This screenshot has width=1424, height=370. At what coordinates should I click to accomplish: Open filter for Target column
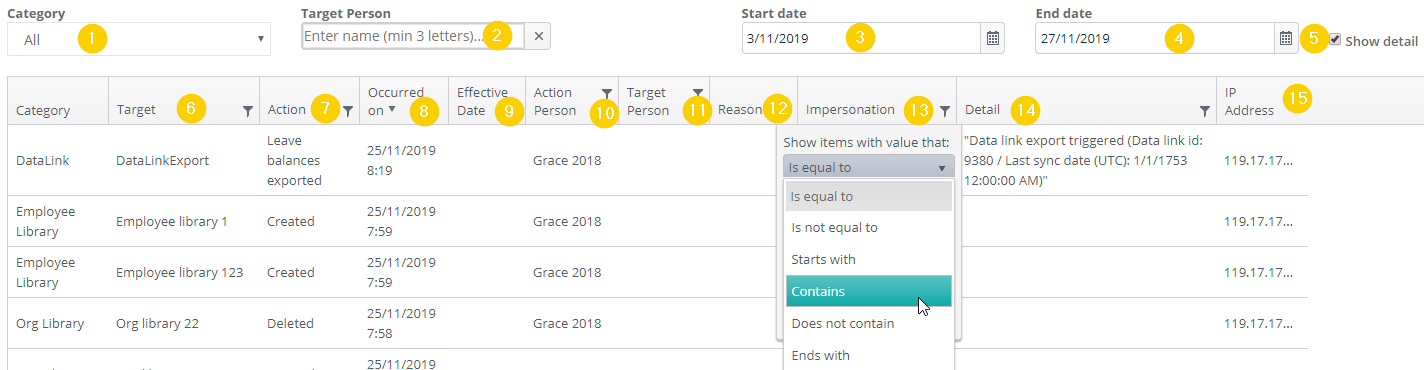point(247,113)
